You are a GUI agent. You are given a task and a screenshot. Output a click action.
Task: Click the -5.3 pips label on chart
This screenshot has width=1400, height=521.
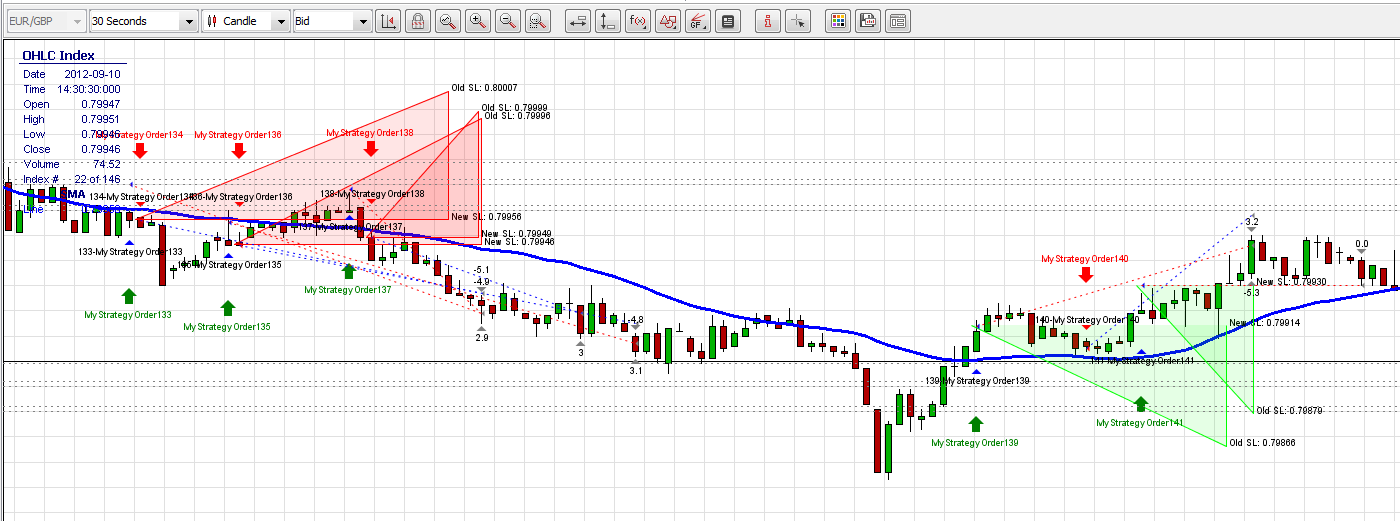(x=1251, y=293)
